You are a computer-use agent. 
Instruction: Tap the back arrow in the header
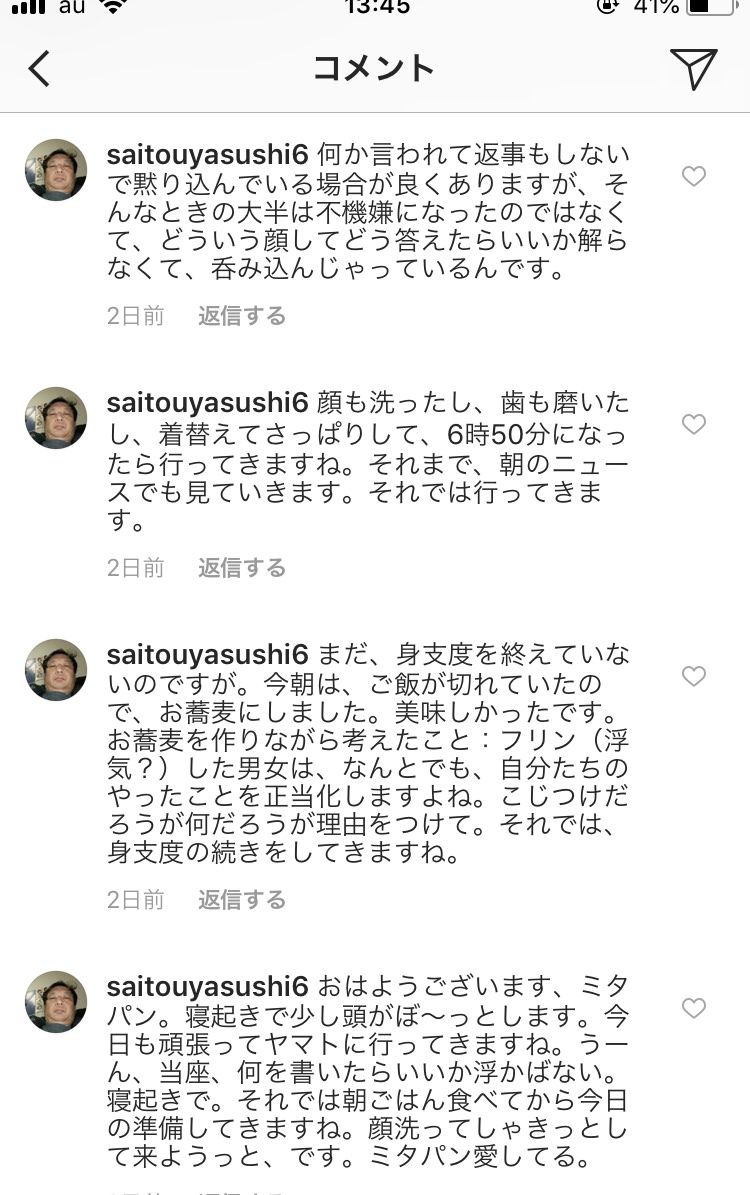[40, 69]
